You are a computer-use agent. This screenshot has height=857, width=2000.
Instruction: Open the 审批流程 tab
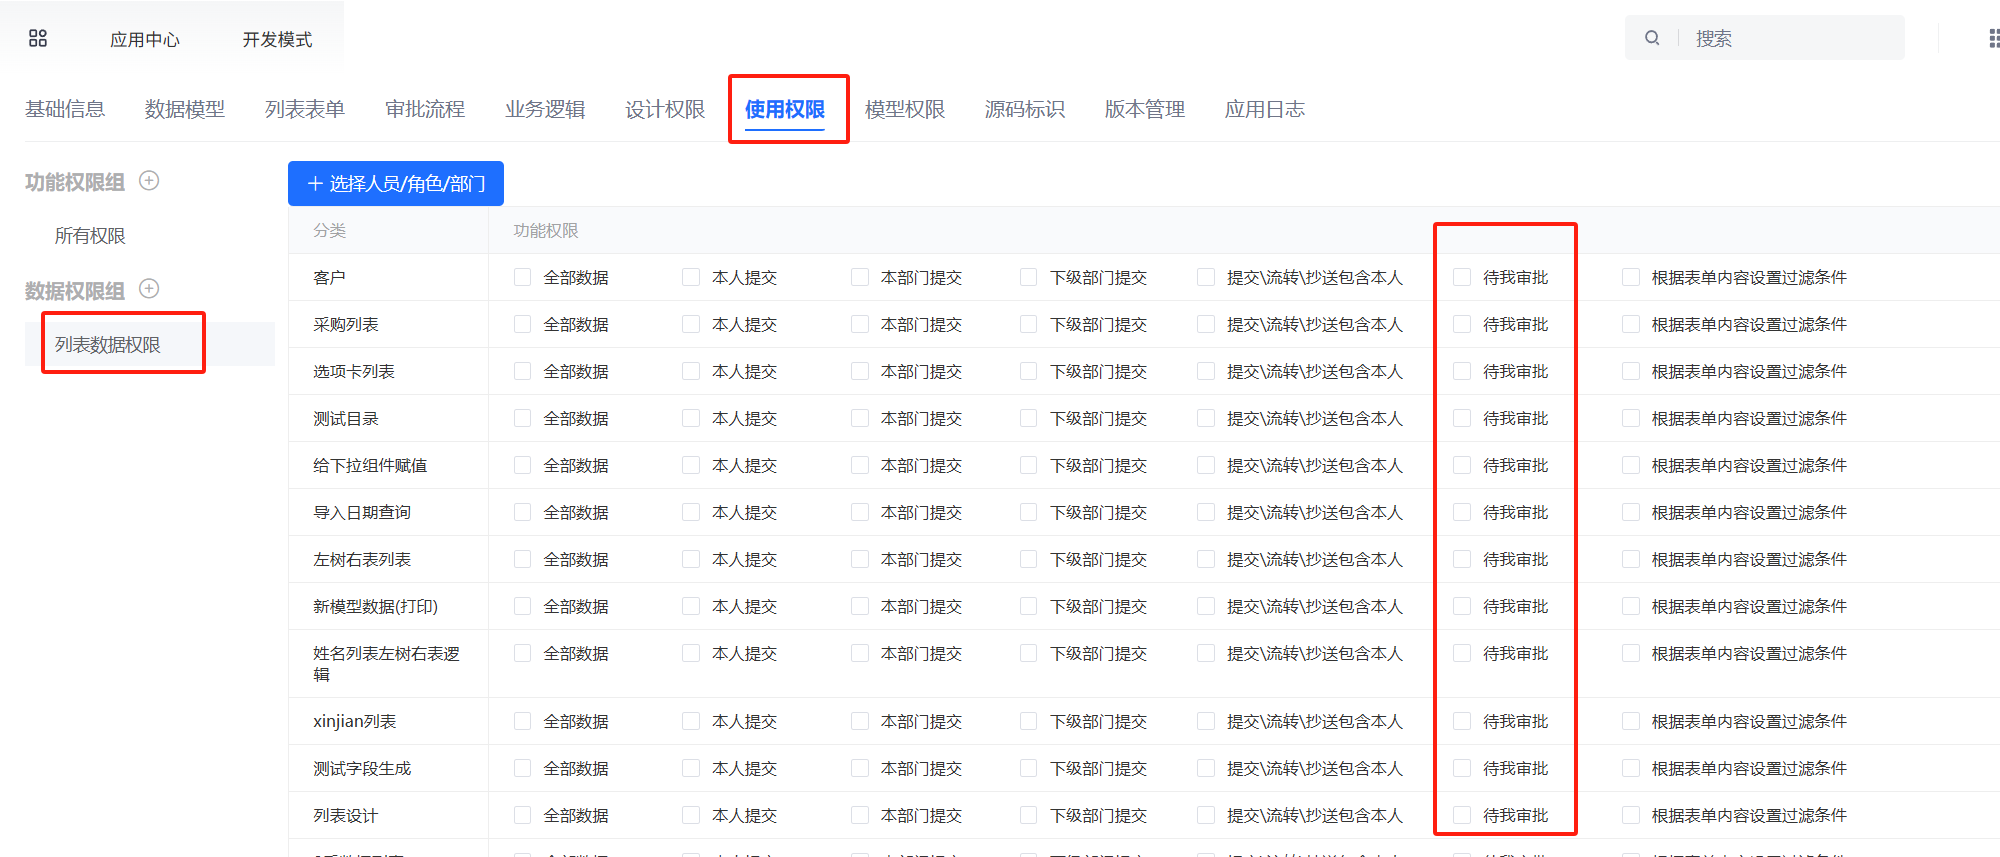pos(425,109)
